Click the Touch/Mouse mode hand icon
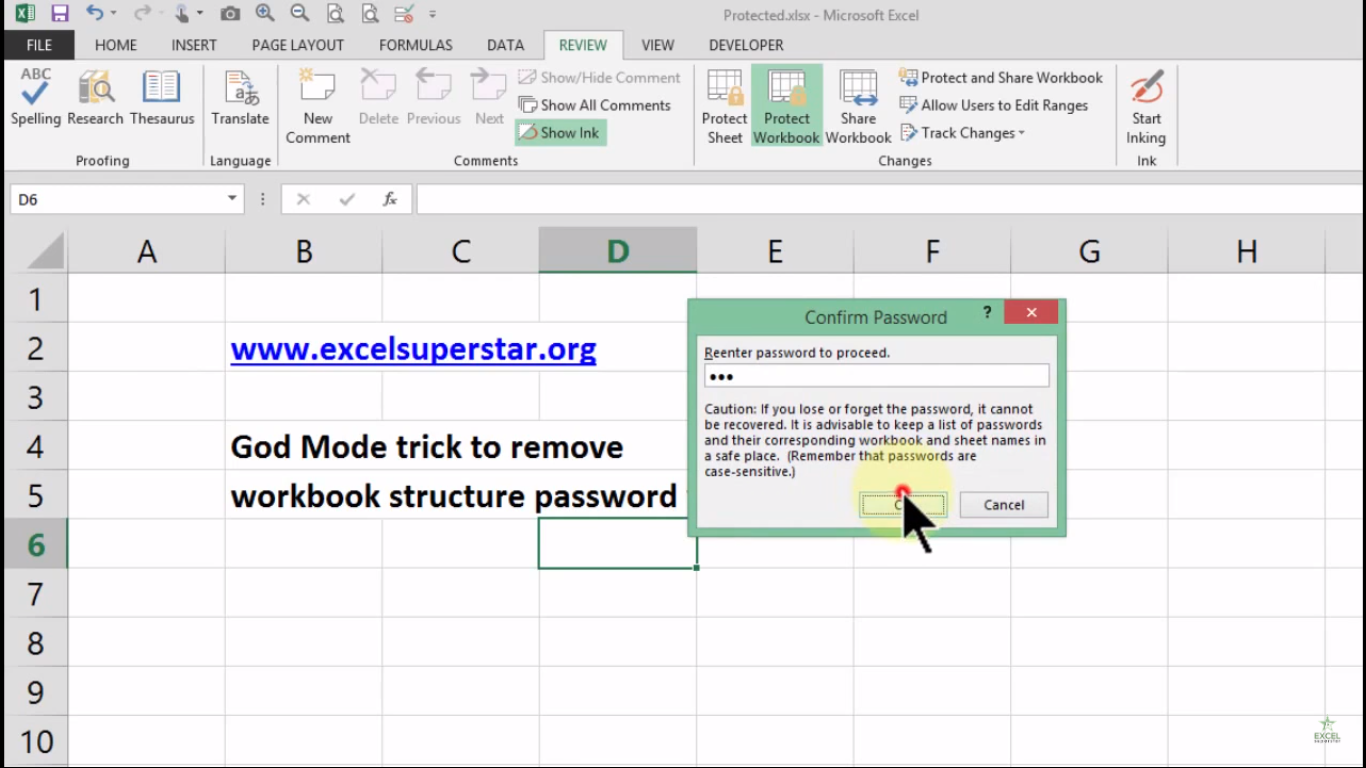 coord(183,14)
